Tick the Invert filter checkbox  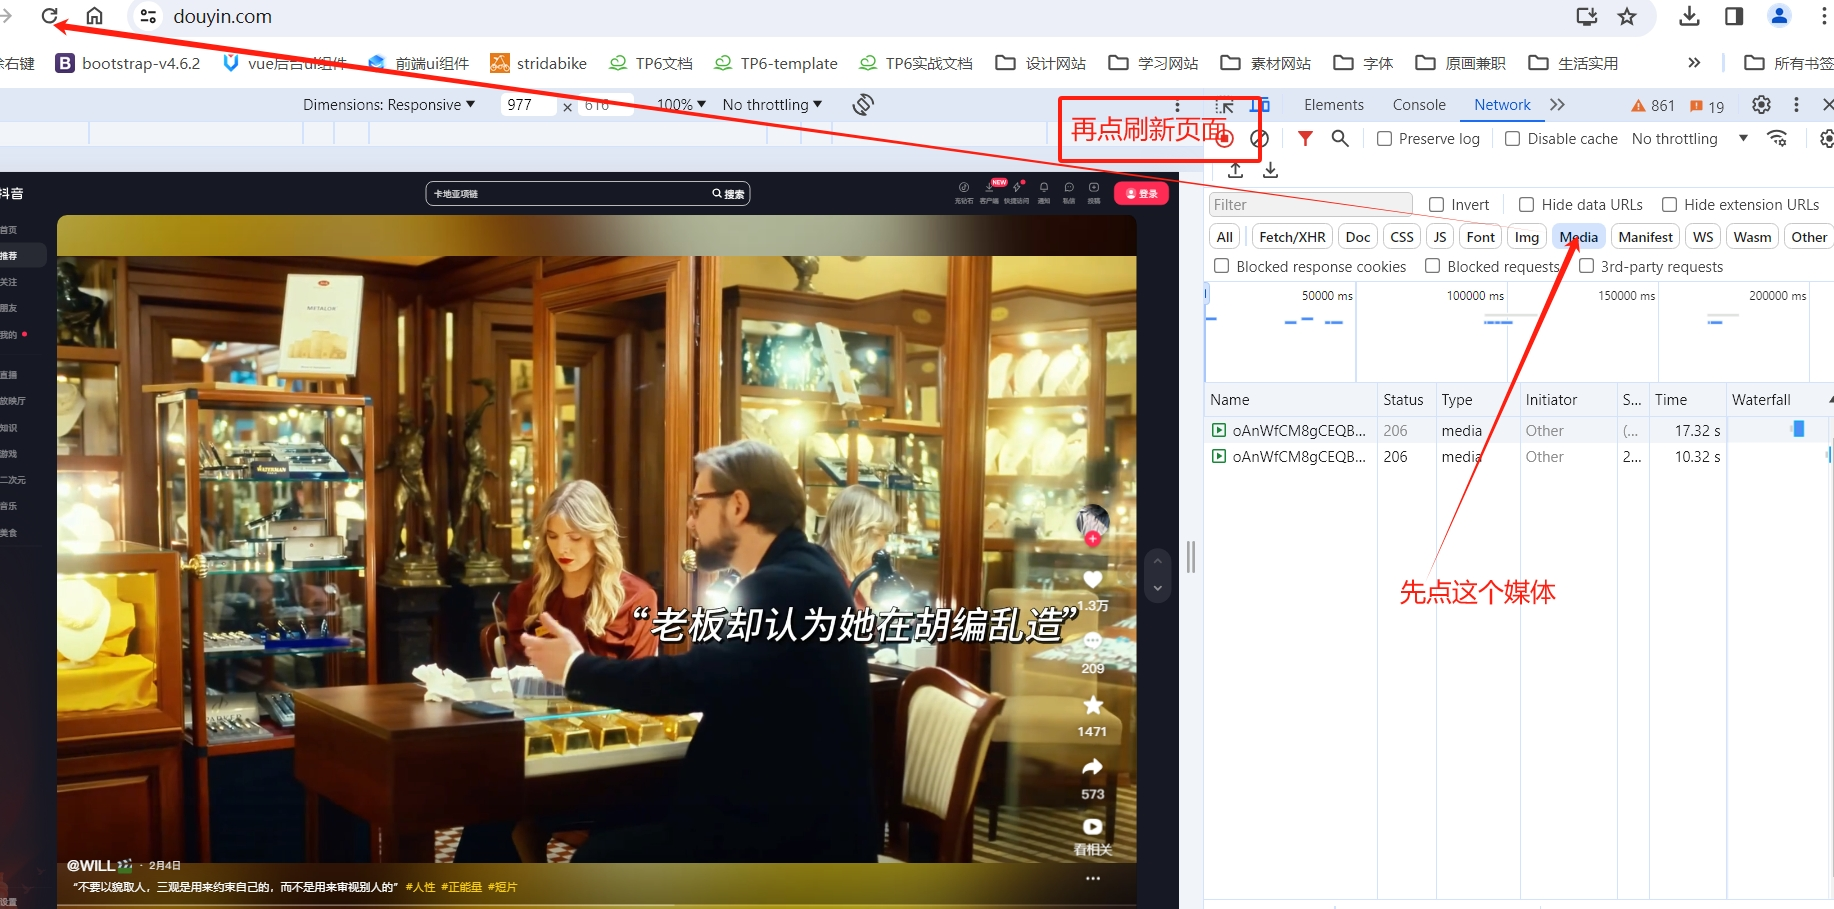pyautogui.click(x=1436, y=205)
